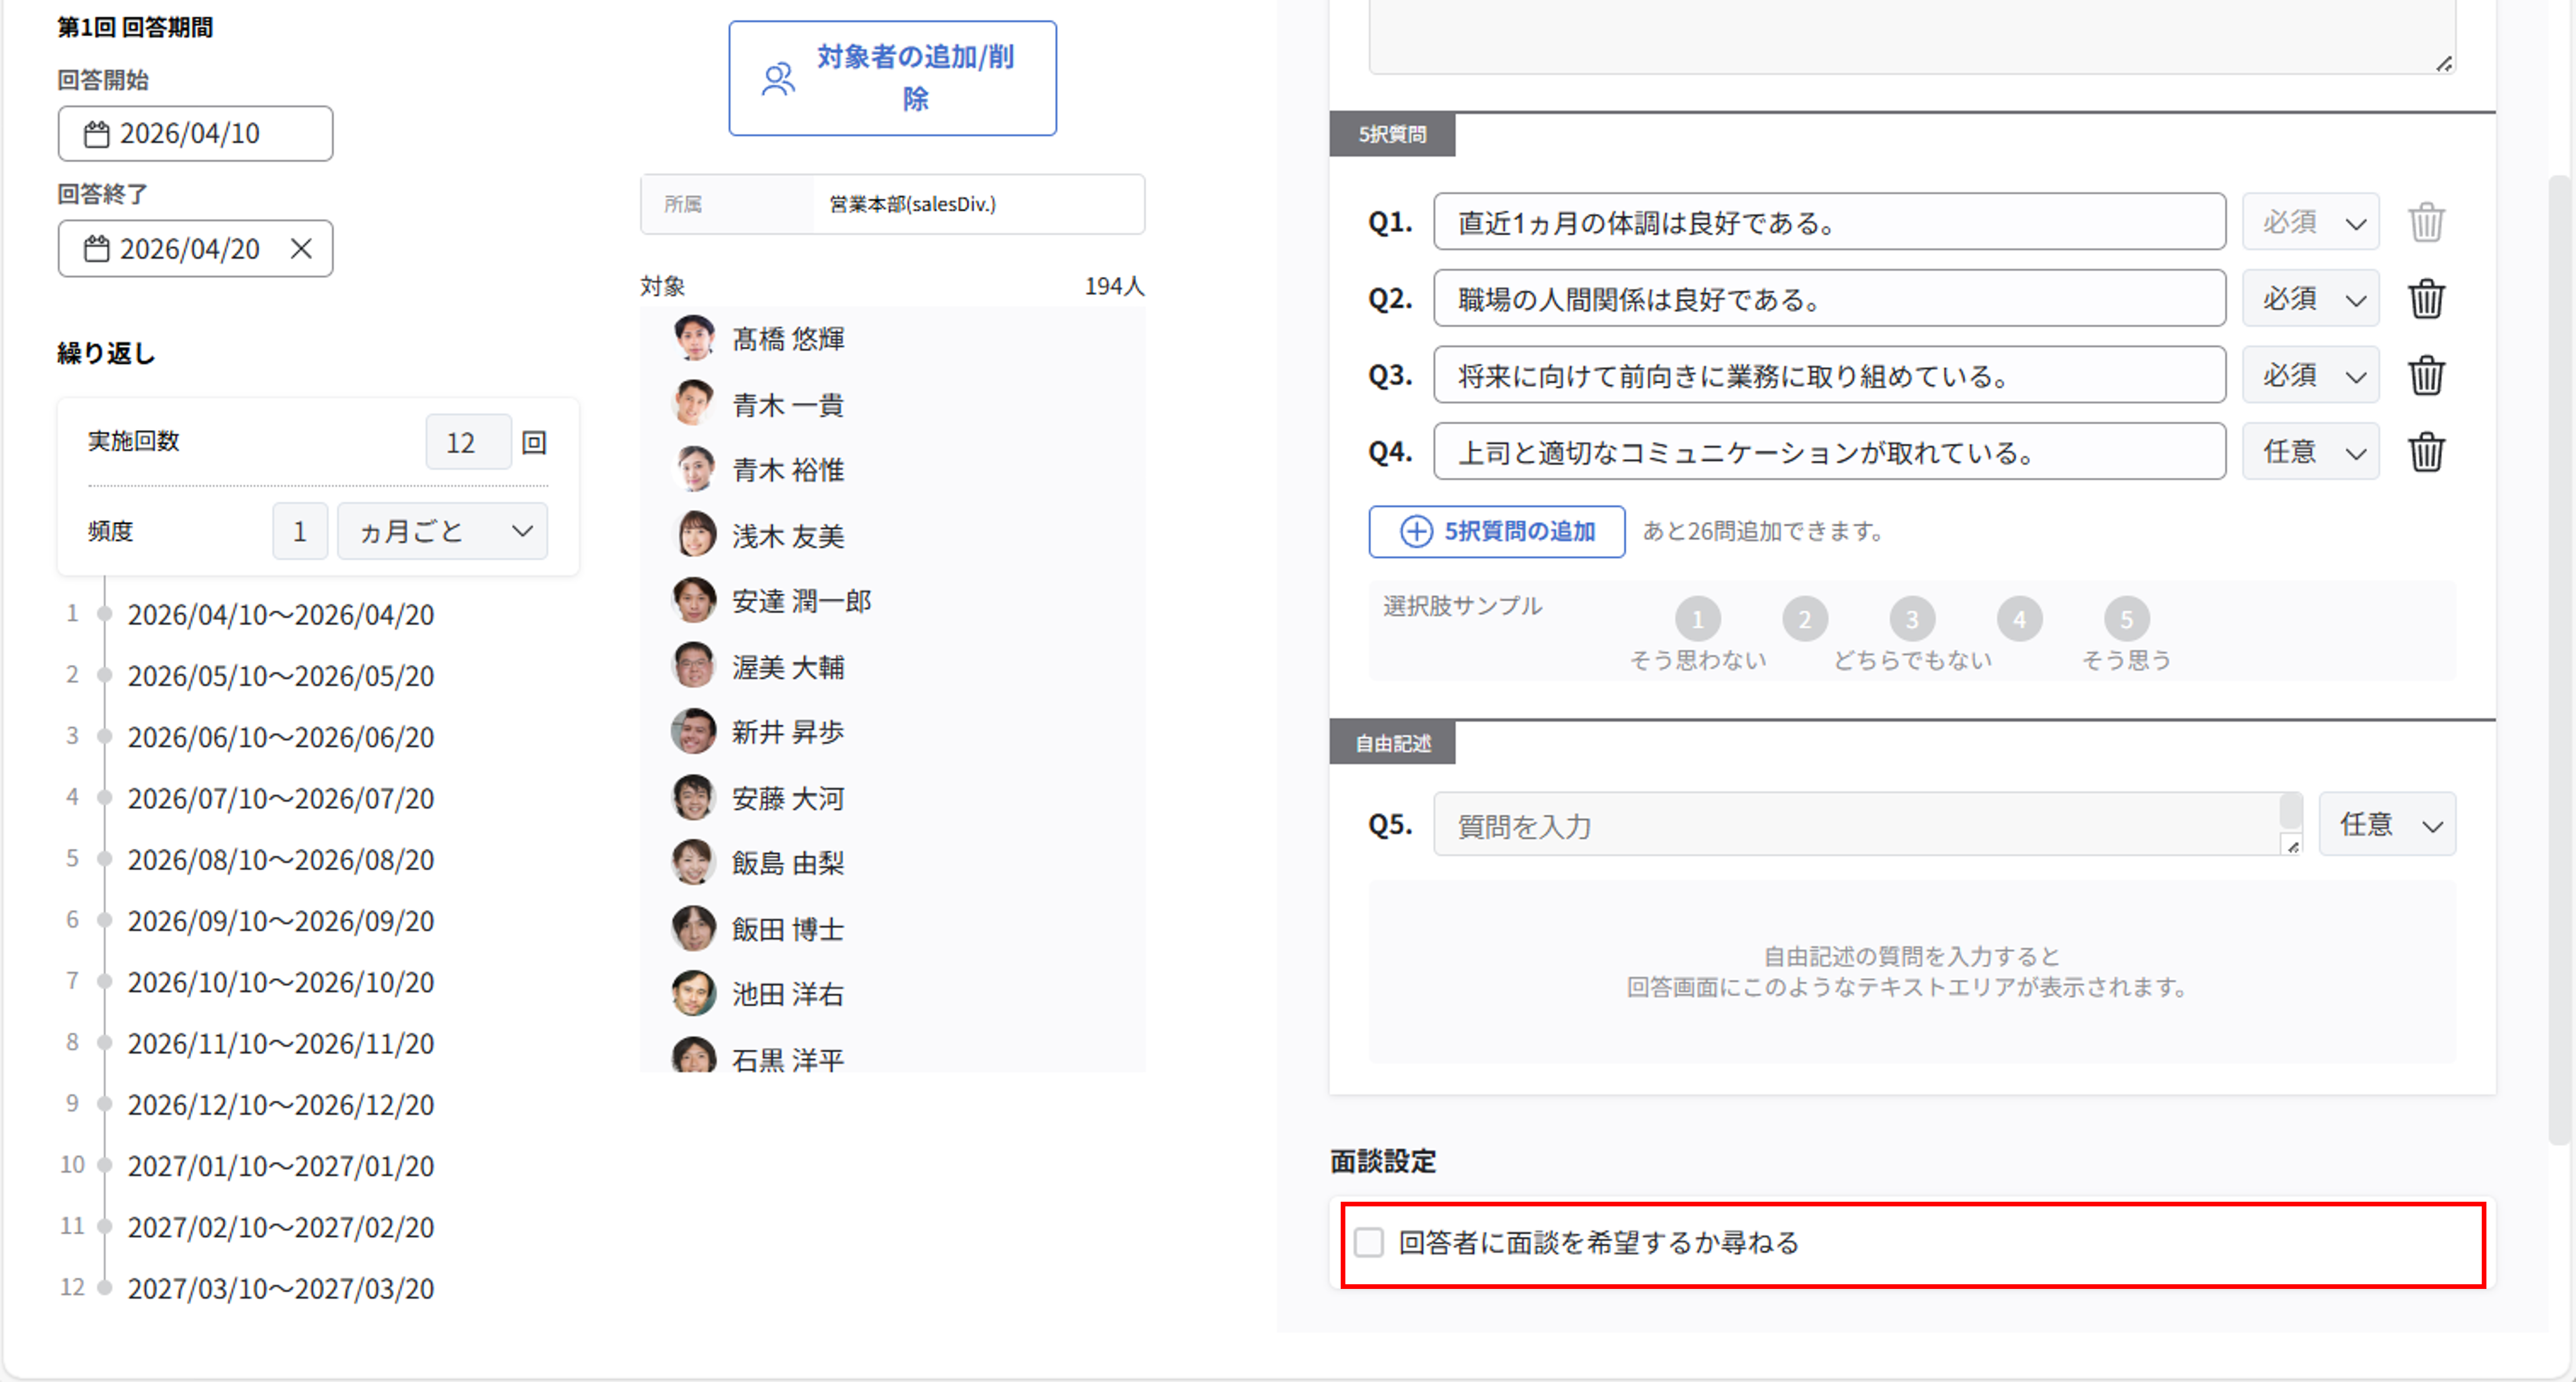
Task: Open 任意 dropdown beside Q5
Action: tap(2386, 824)
